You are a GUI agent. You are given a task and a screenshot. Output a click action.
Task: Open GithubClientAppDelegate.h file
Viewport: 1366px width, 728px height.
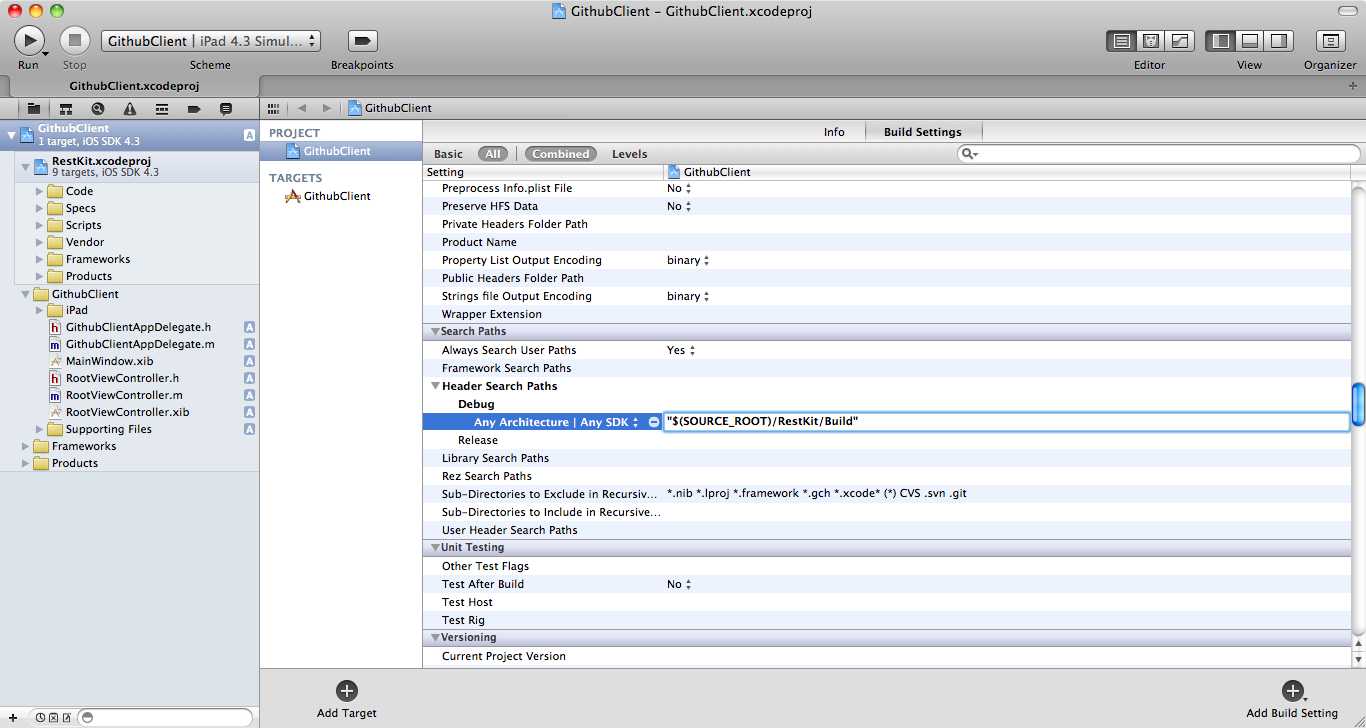point(138,327)
